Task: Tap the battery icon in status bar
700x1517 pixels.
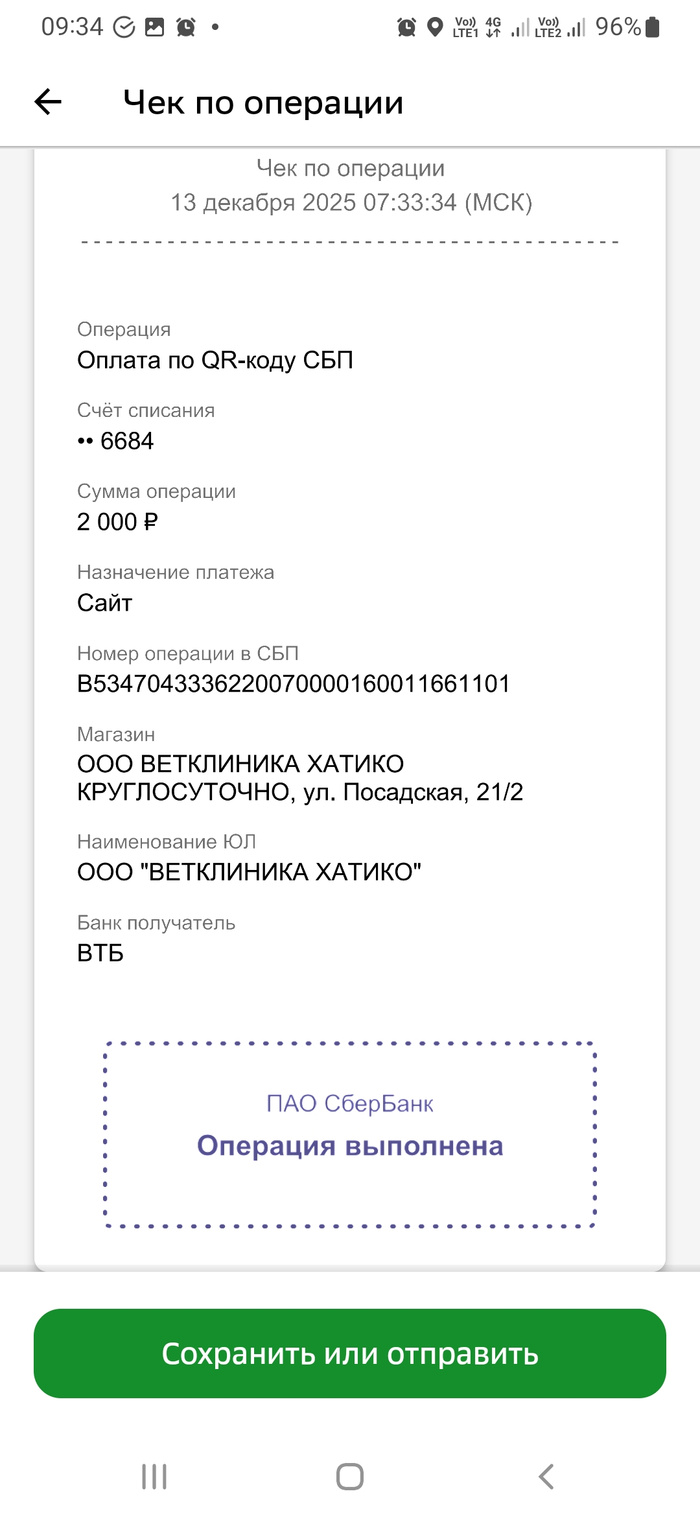Action: point(652,27)
